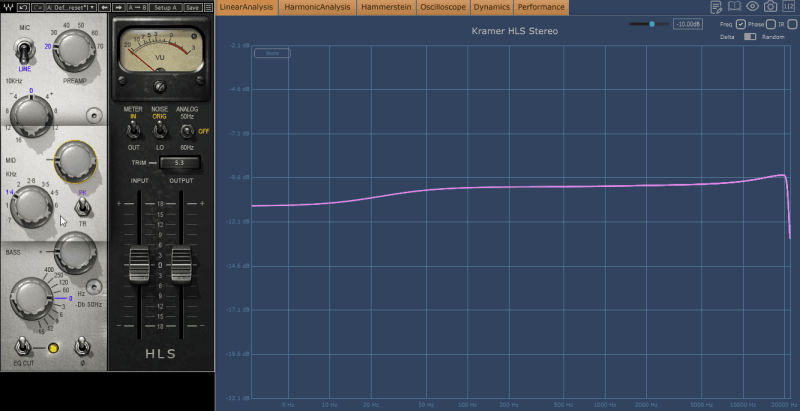Switch to the Dynamics tab
The width and height of the screenshot is (800, 411).
coord(491,7)
